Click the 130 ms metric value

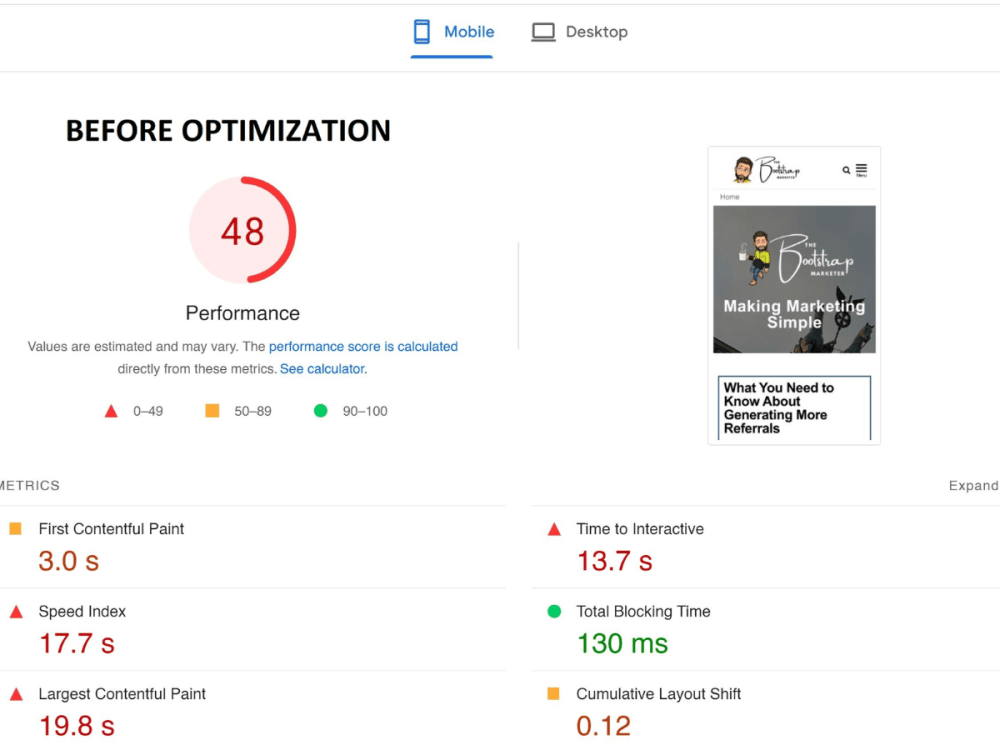click(622, 643)
